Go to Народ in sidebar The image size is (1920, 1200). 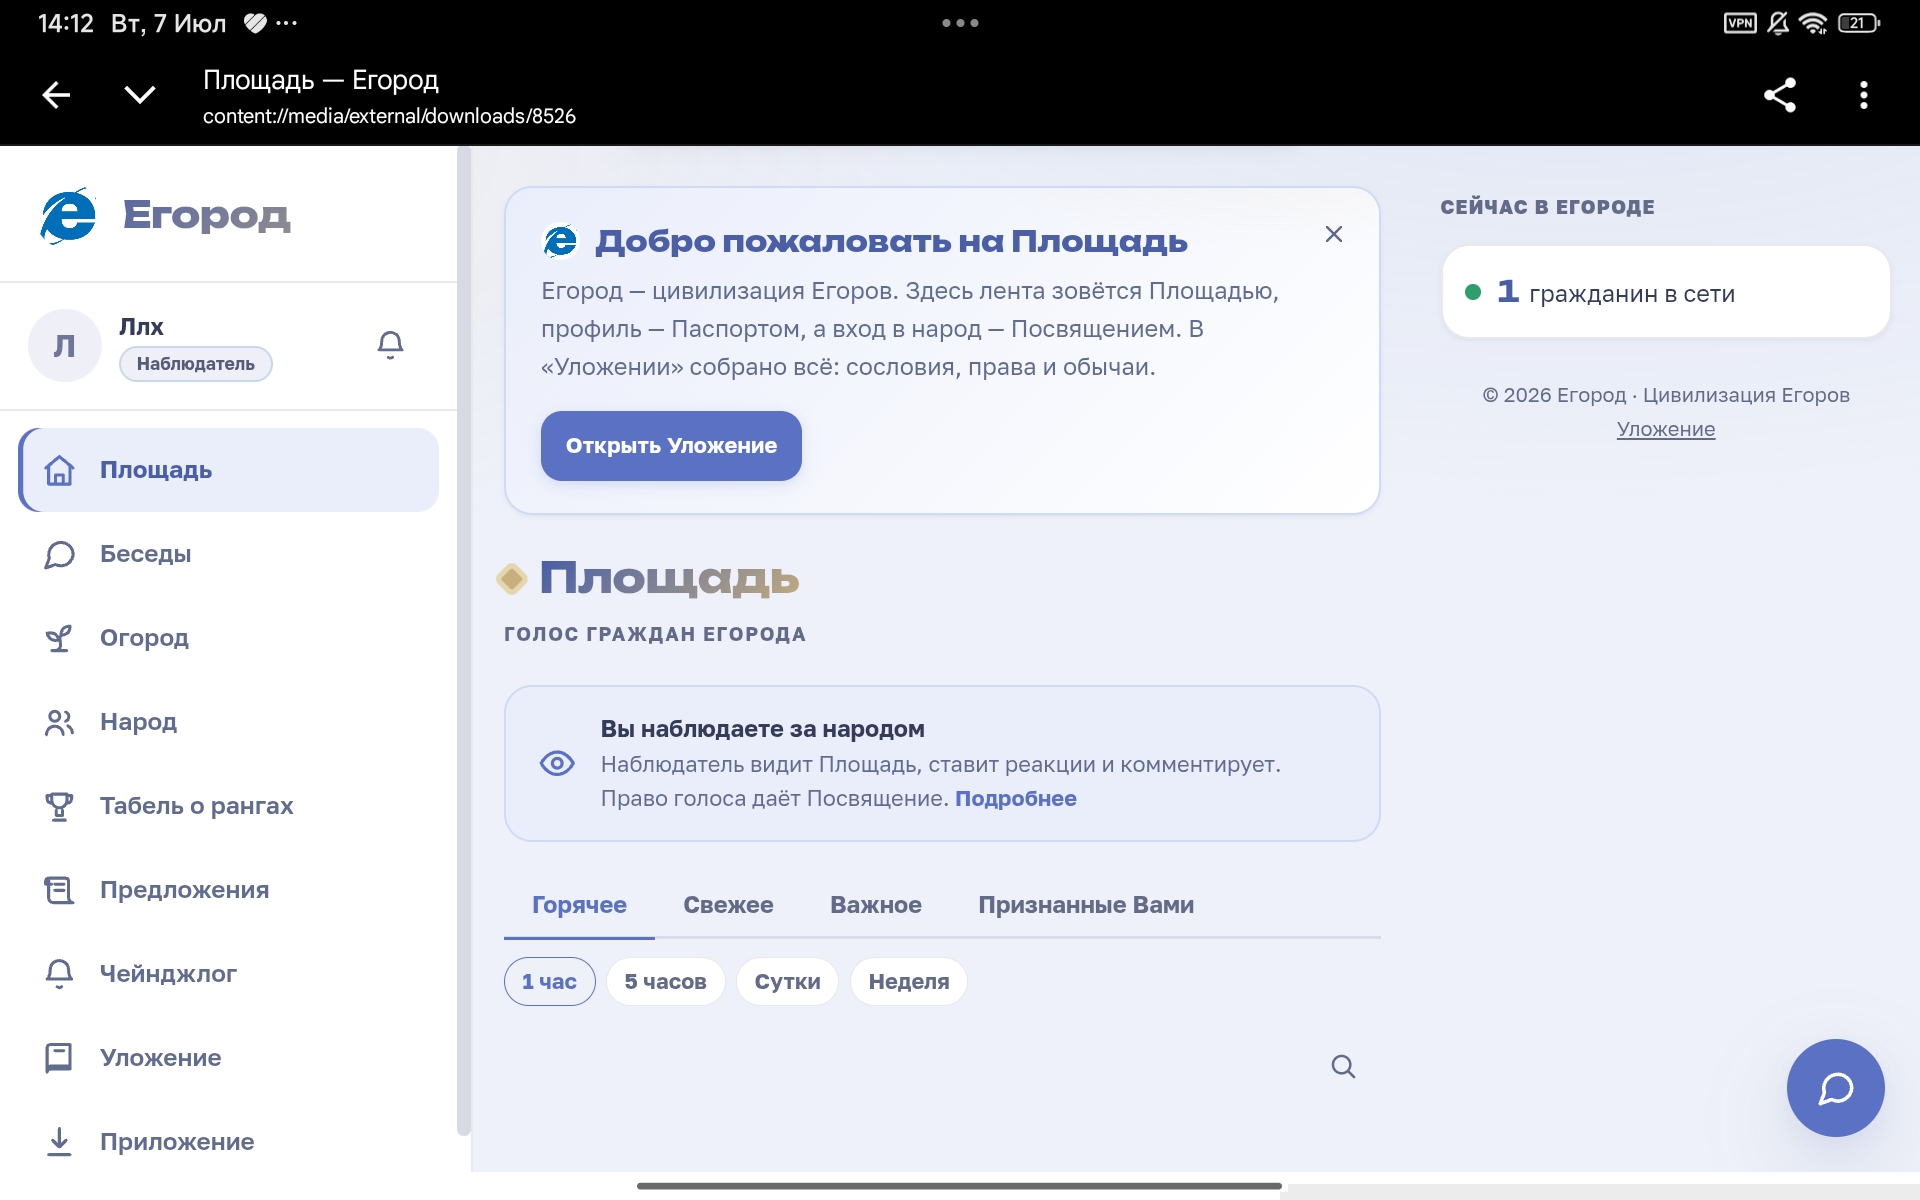[x=228, y=722]
